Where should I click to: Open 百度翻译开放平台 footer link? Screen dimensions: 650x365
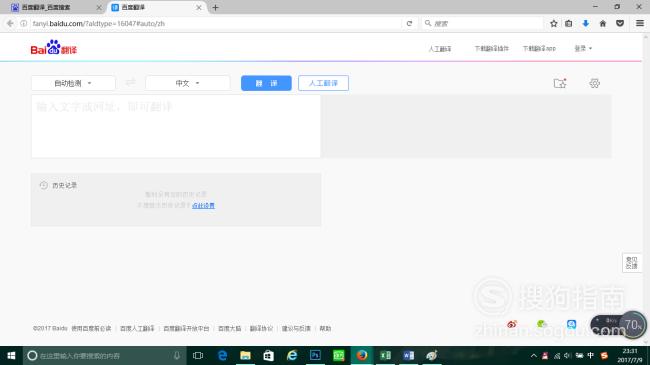[x=186, y=328]
